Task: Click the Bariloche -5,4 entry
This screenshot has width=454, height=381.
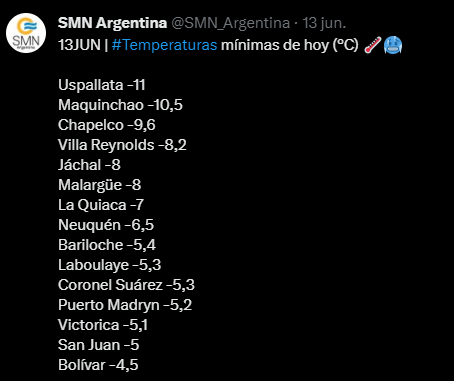Action: [x=107, y=245]
